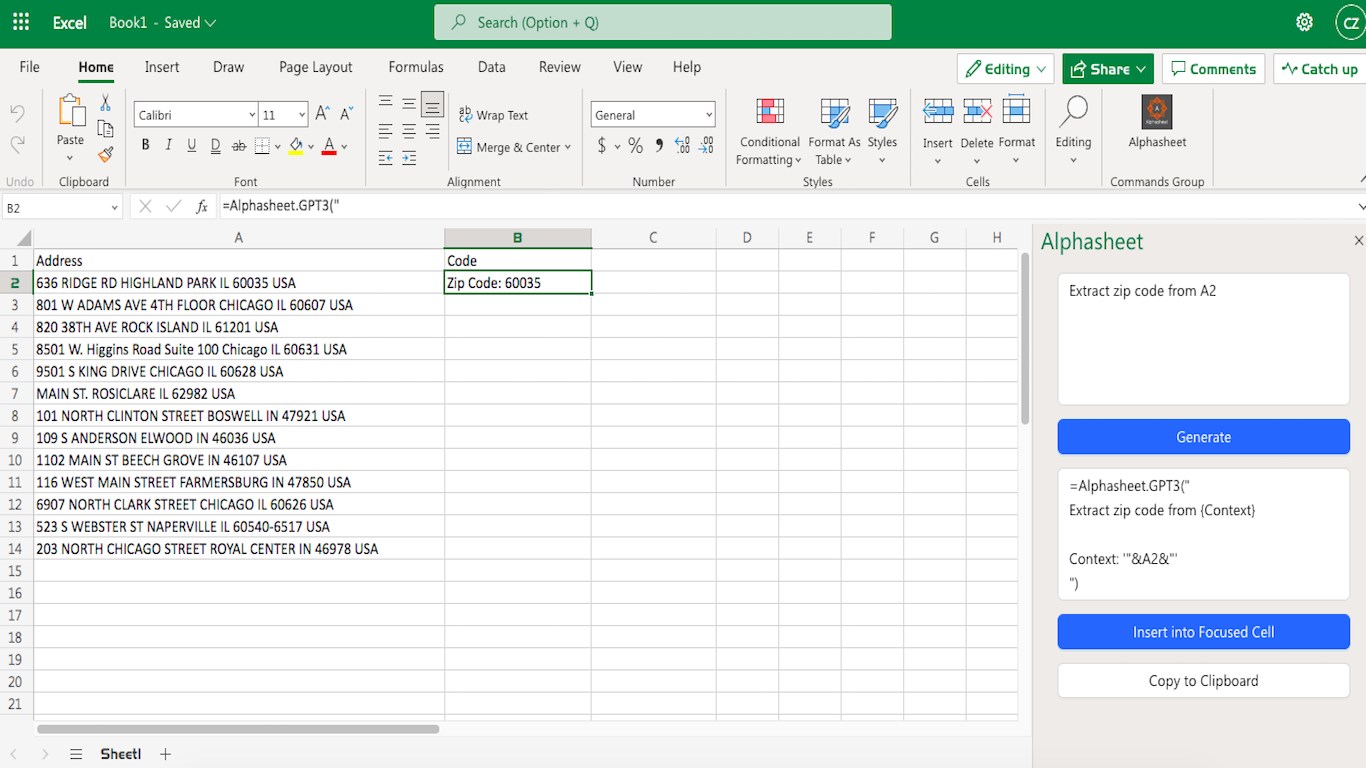Toggle underline formatting
Image resolution: width=1366 pixels, height=768 pixels.
(x=192, y=146)
